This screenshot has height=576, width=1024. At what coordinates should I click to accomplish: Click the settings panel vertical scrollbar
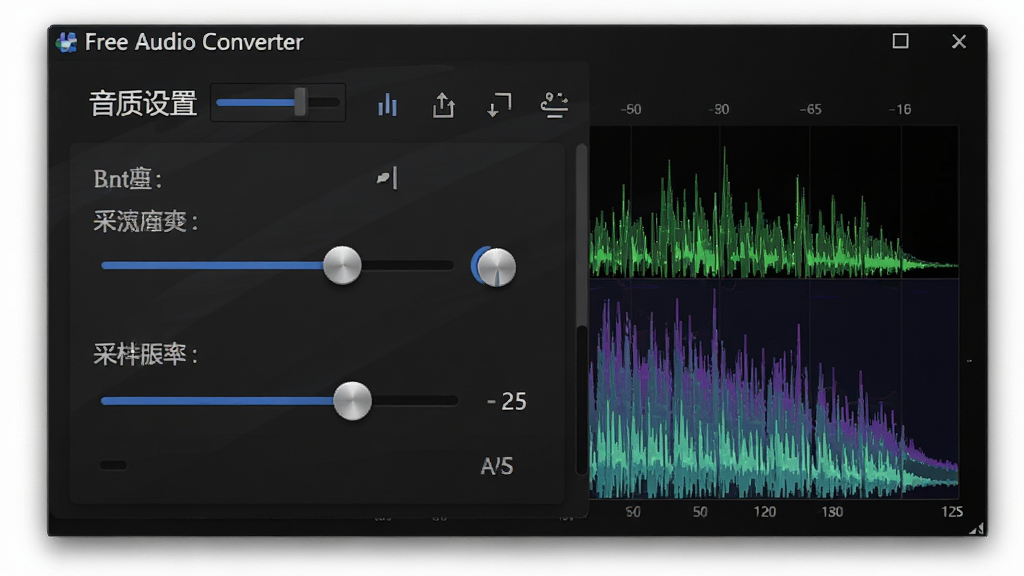click(x=581, y=310)
